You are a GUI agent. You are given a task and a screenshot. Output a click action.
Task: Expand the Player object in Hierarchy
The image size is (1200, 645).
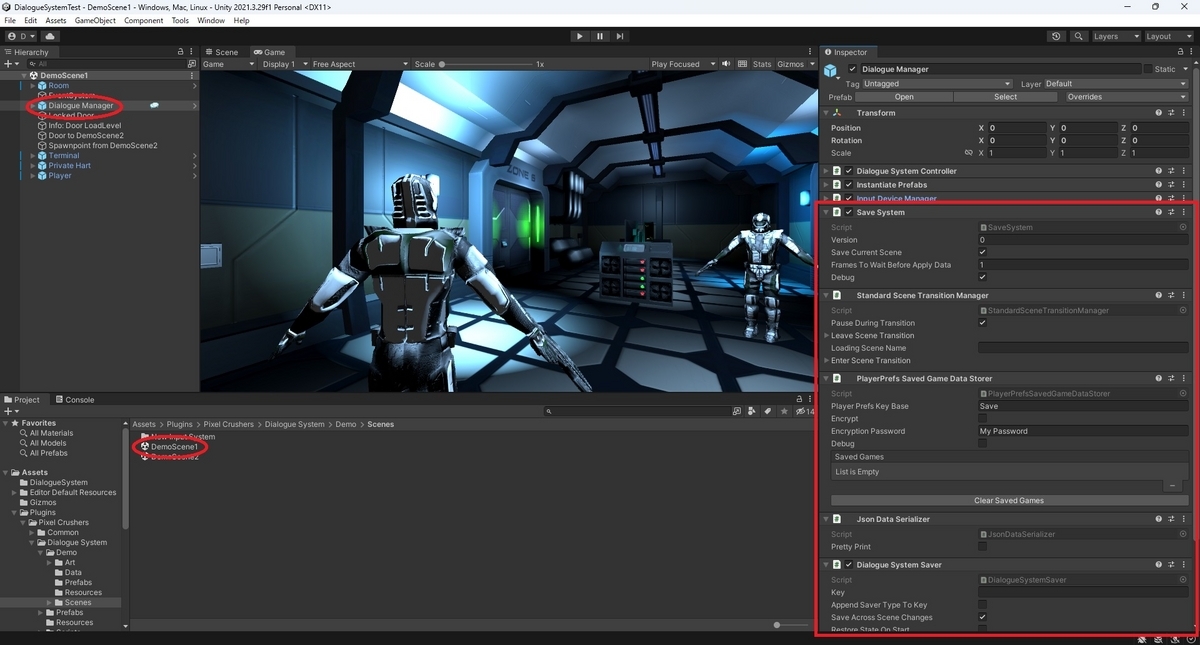32,176
